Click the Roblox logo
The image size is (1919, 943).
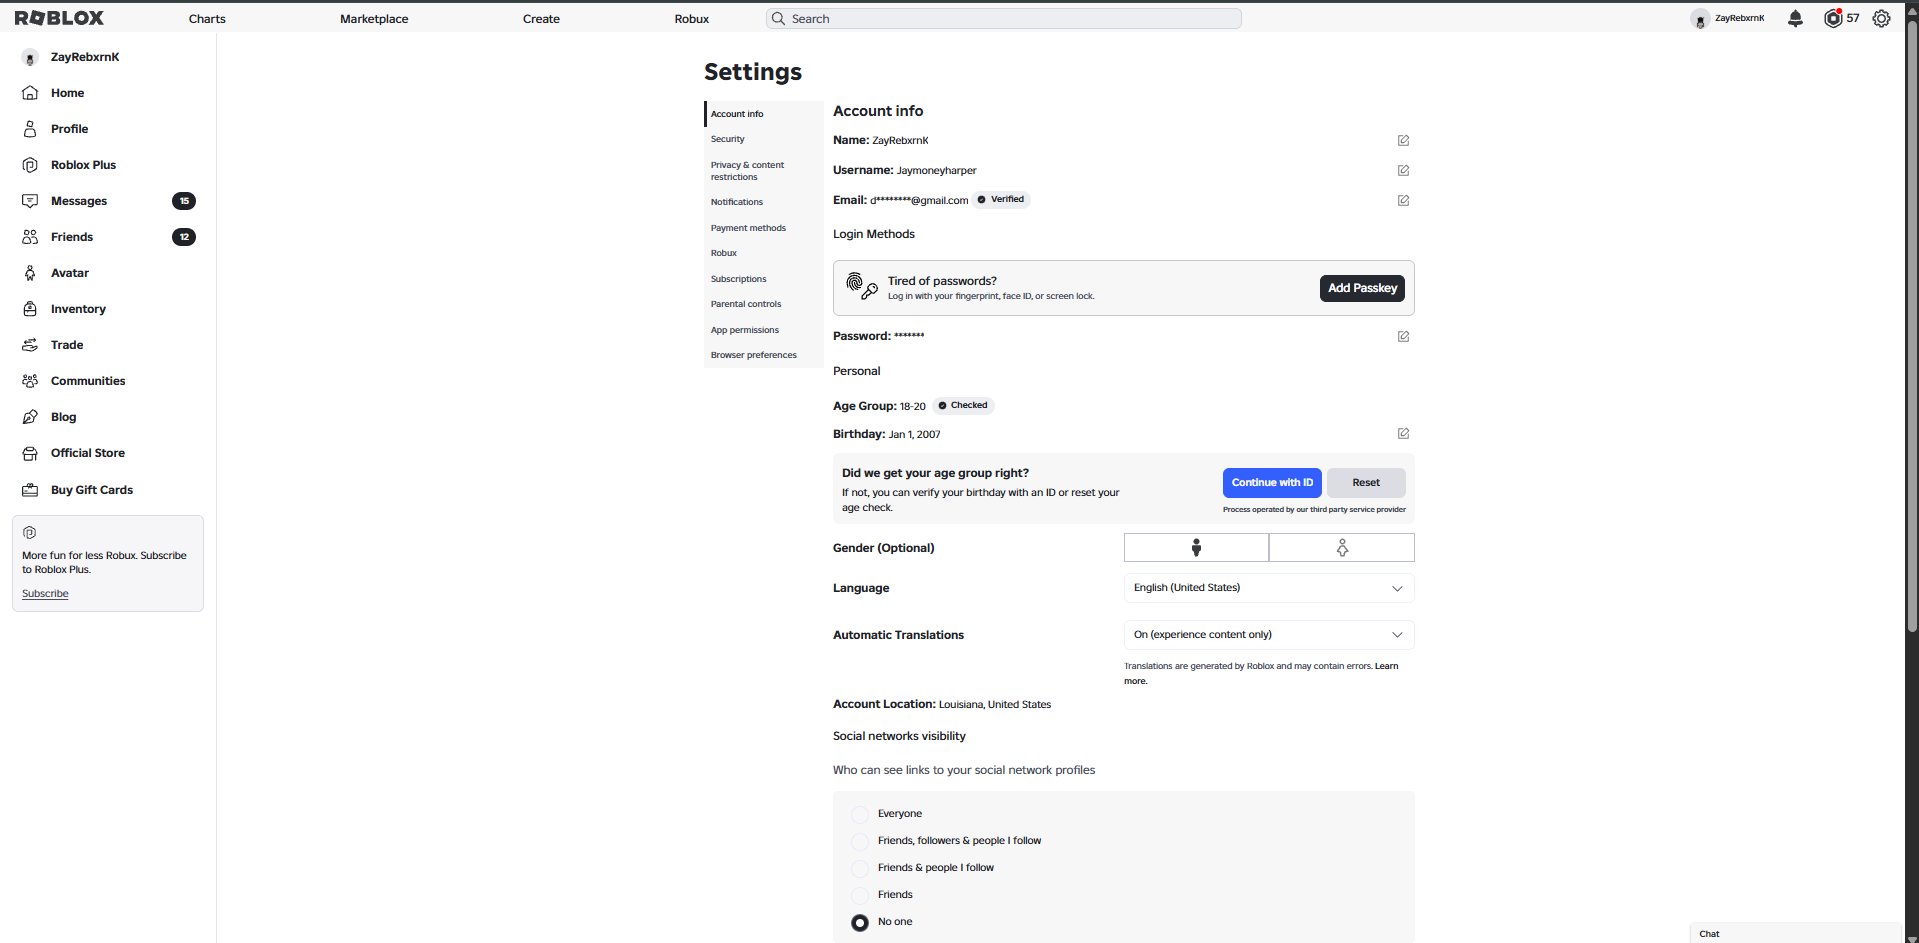[59, 18]
